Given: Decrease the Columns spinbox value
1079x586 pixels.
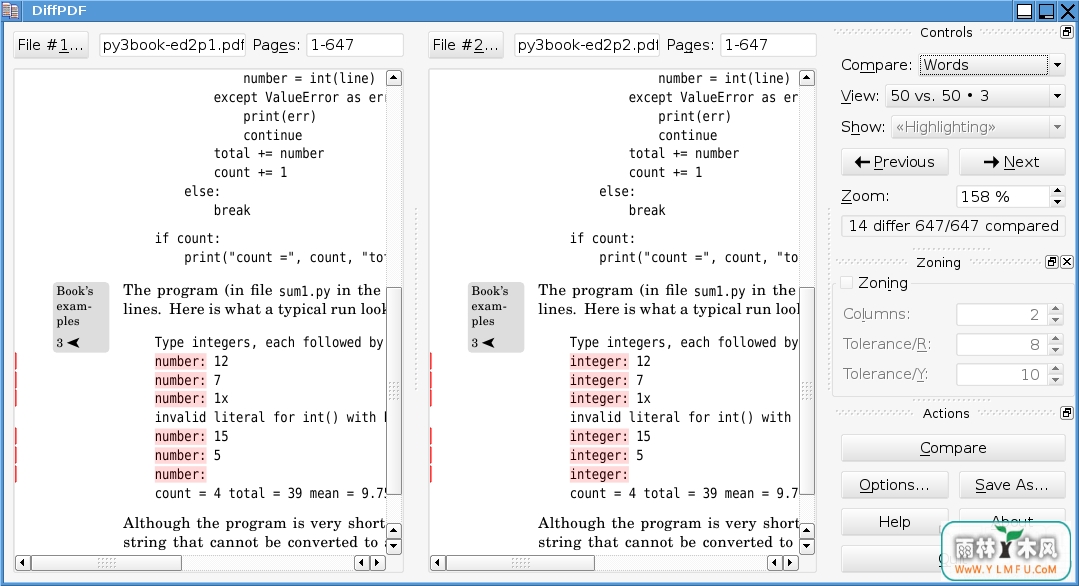Looking at the screenshot, I should coord(1056,319).
